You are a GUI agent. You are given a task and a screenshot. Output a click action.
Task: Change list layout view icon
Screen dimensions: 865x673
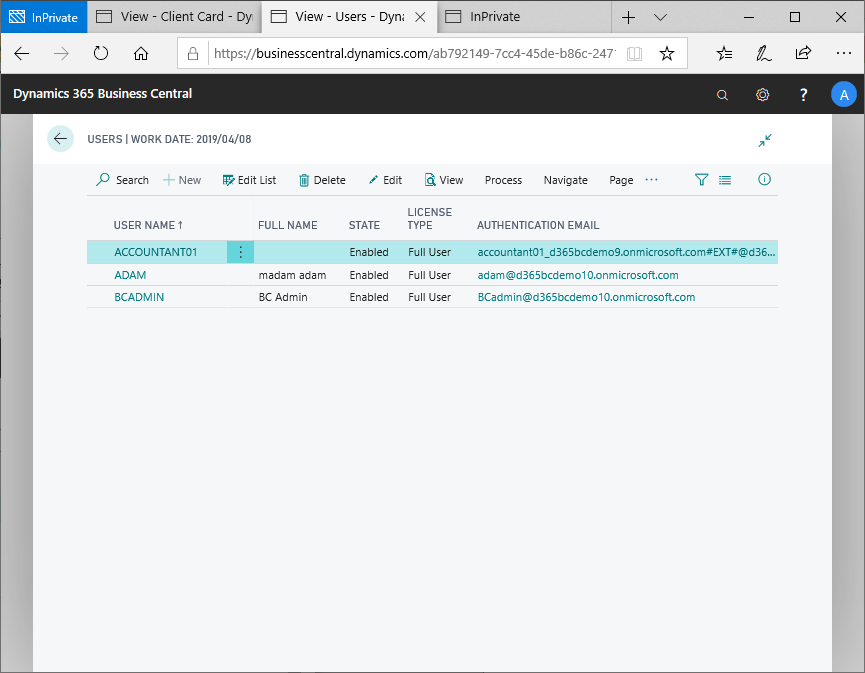click(x=725, y=180)
